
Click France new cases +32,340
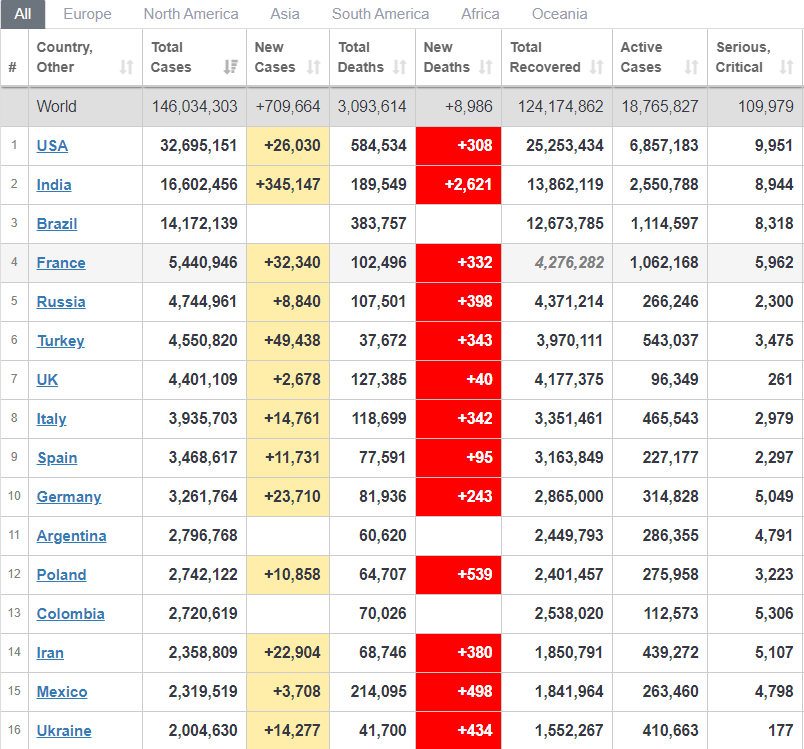pos(292,262)
